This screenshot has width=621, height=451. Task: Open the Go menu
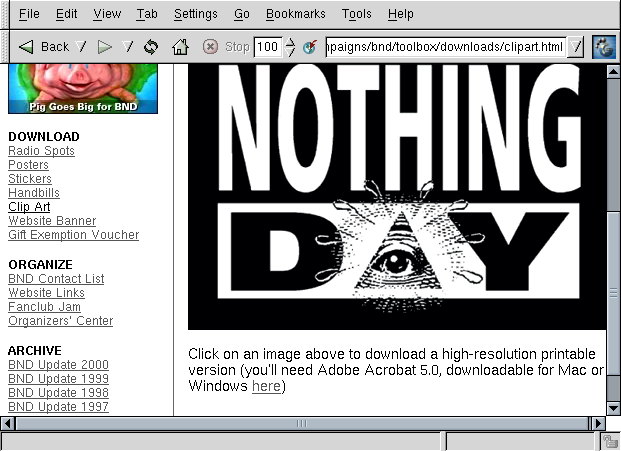pyautogui.click(x=242, y=14)
